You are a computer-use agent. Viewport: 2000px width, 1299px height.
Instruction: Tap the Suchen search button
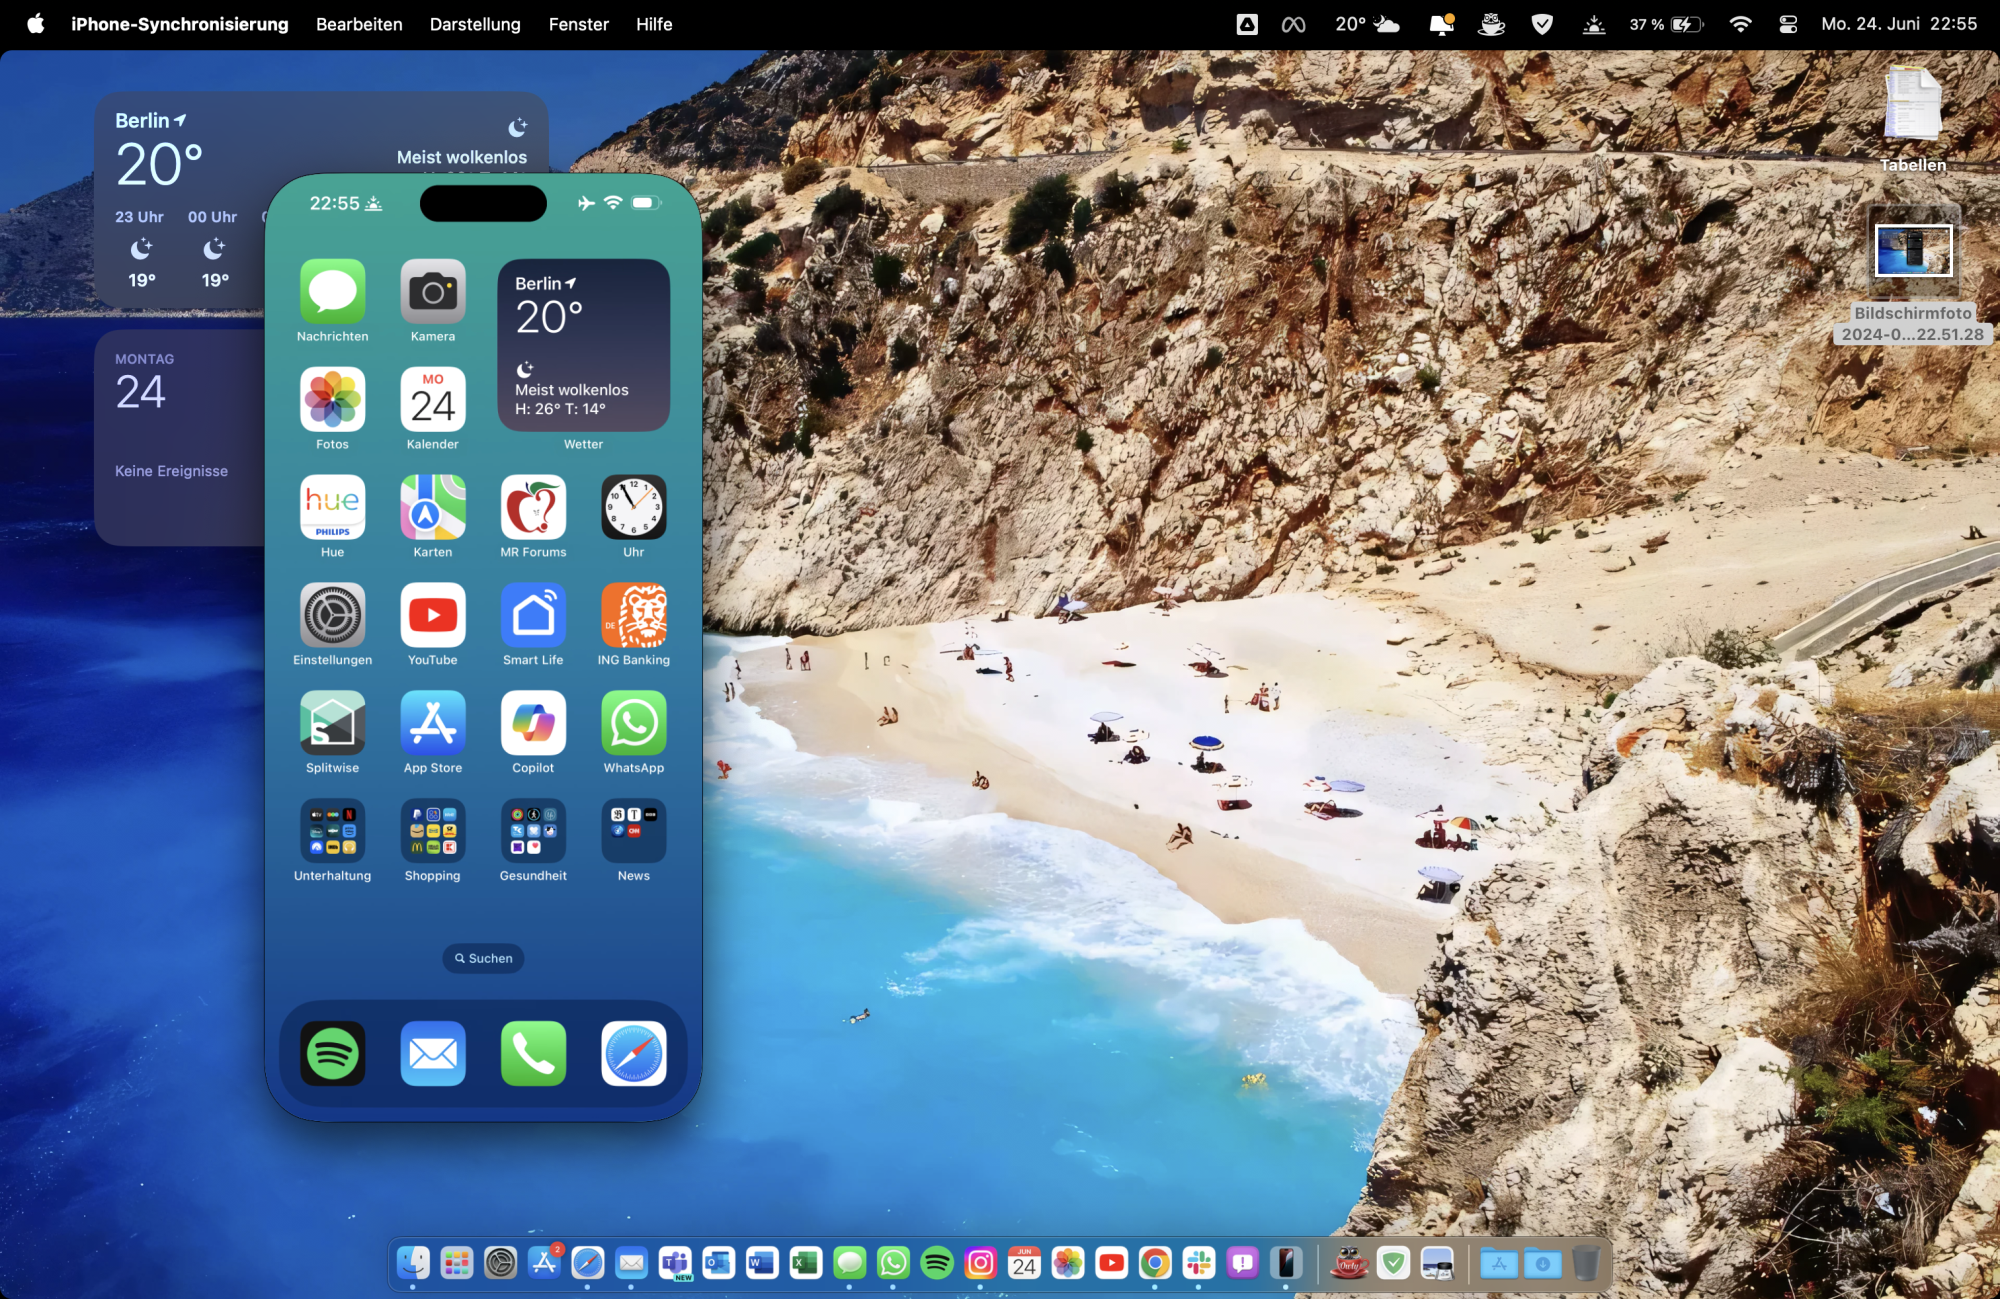[x=483, y=958]
